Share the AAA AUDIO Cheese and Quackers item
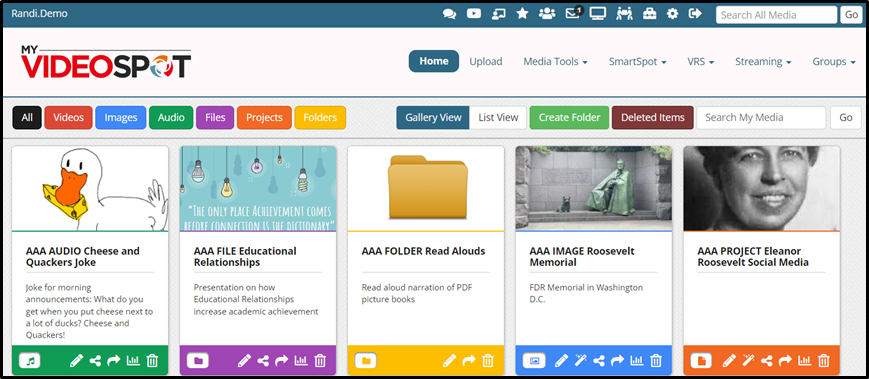Image resolution: width=869 pixels, height=379 pixels. pos(95,361)
